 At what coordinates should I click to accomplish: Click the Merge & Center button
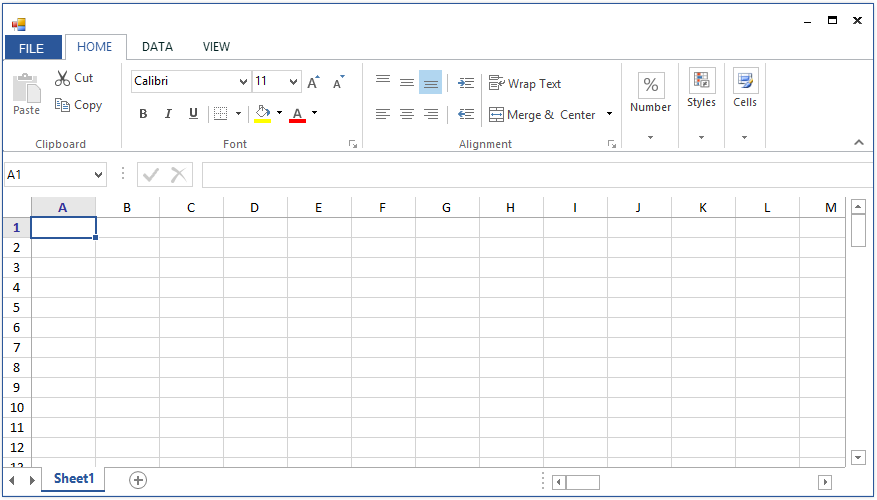click(x=542, y=115)
